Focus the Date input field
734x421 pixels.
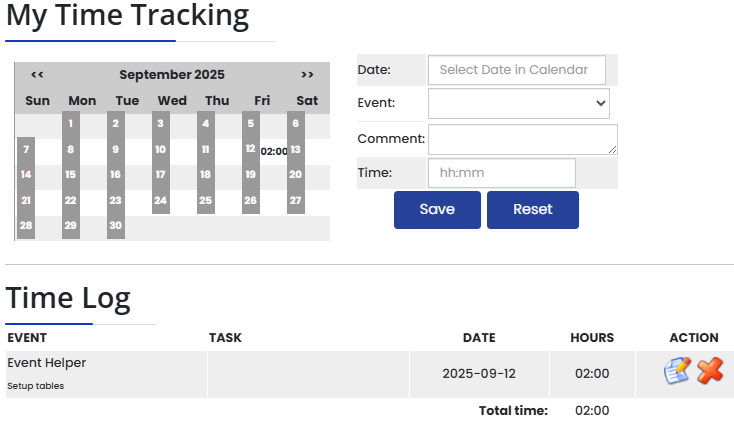pos(516,70)
